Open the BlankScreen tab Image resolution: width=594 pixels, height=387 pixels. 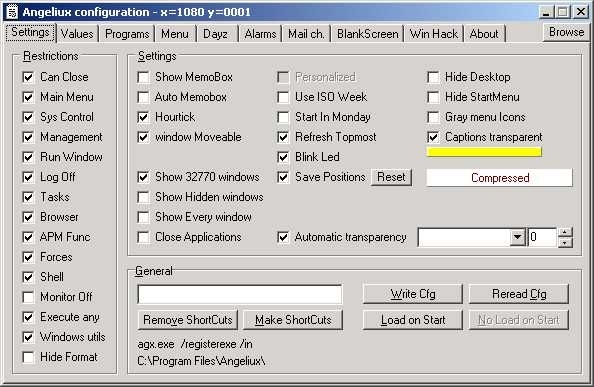pyautogui.click(x=367, y=34)
